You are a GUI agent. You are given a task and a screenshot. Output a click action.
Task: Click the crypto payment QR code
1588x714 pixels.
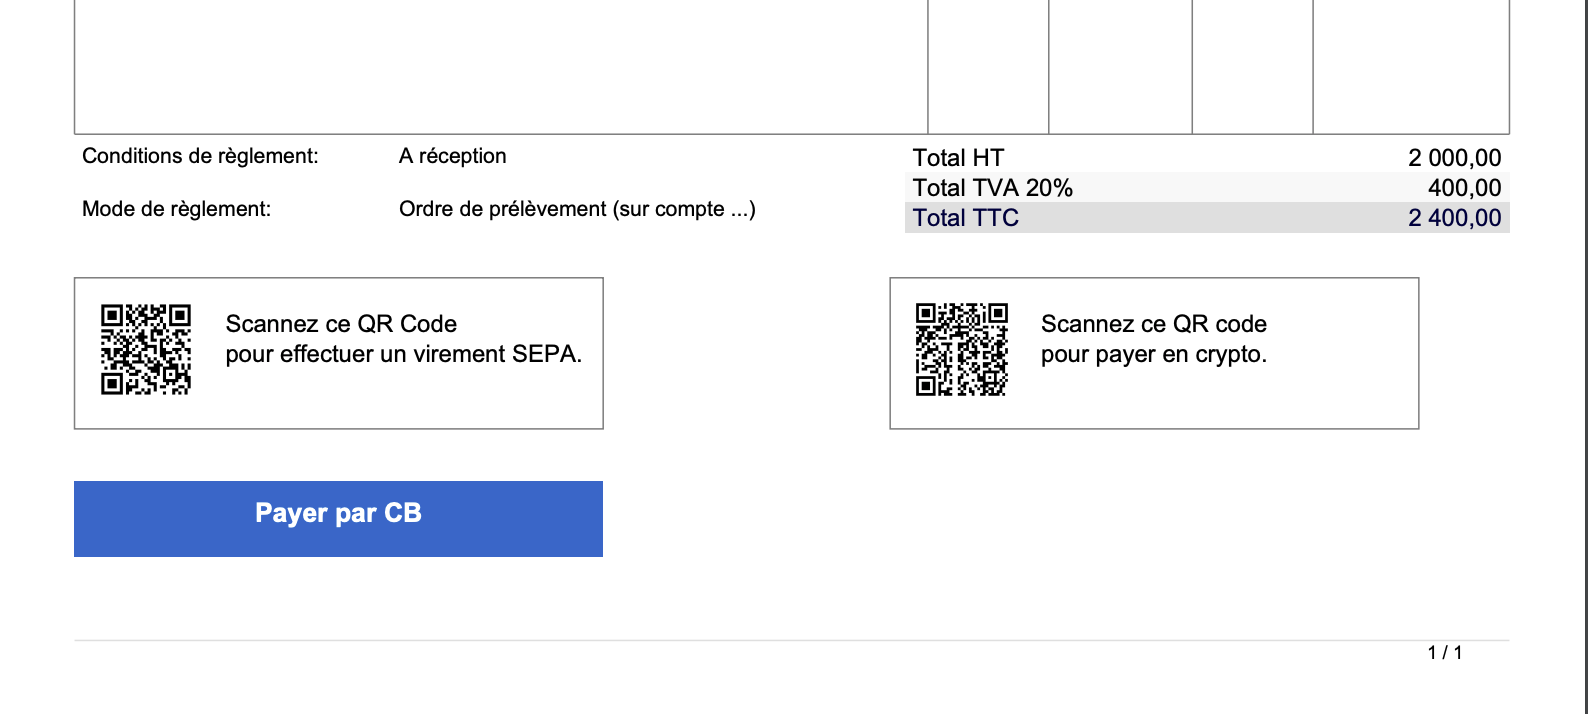(x=962, y=350)
